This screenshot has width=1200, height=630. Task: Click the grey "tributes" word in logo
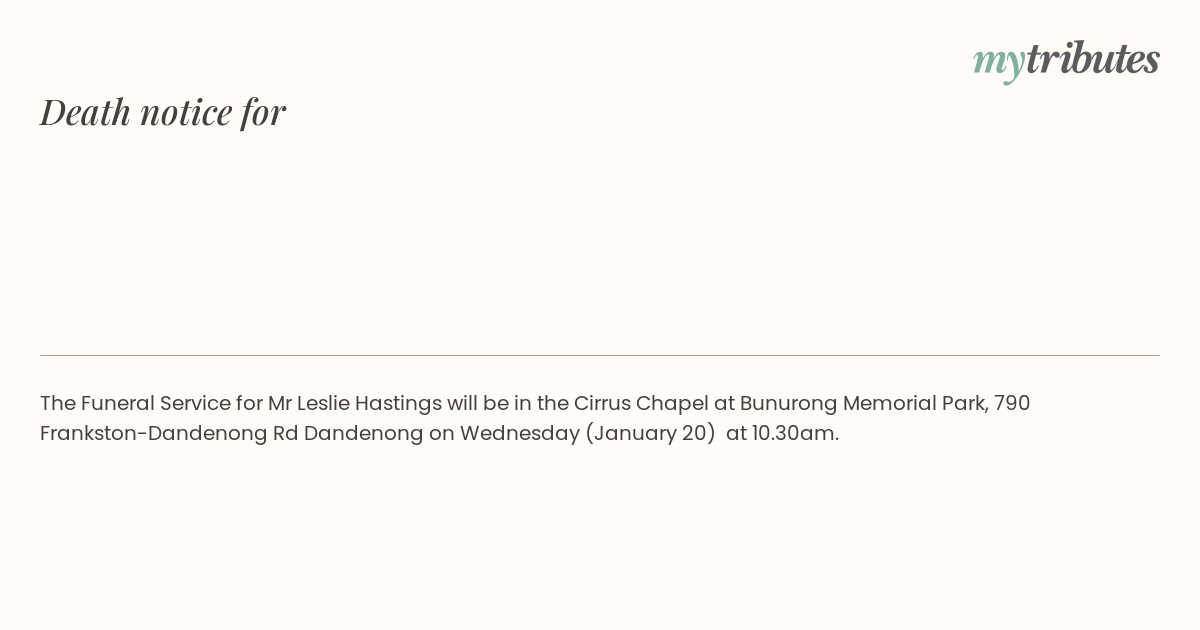pos(1093,58)
